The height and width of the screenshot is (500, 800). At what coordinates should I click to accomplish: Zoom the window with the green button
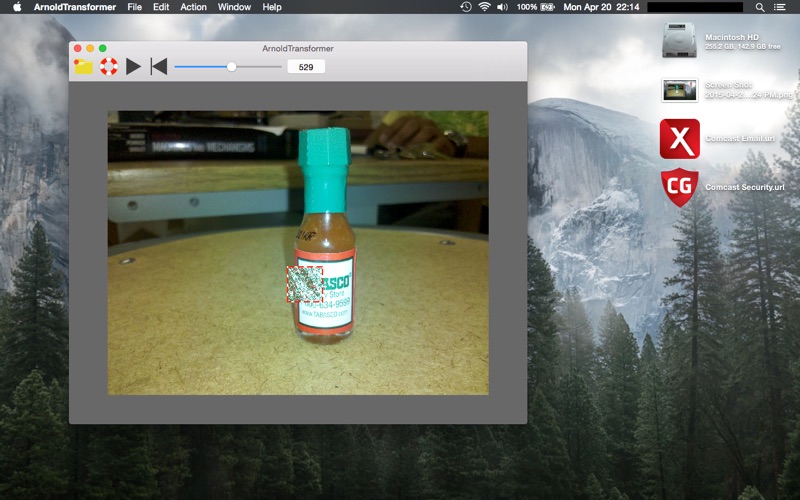click(x=103, y=48)
